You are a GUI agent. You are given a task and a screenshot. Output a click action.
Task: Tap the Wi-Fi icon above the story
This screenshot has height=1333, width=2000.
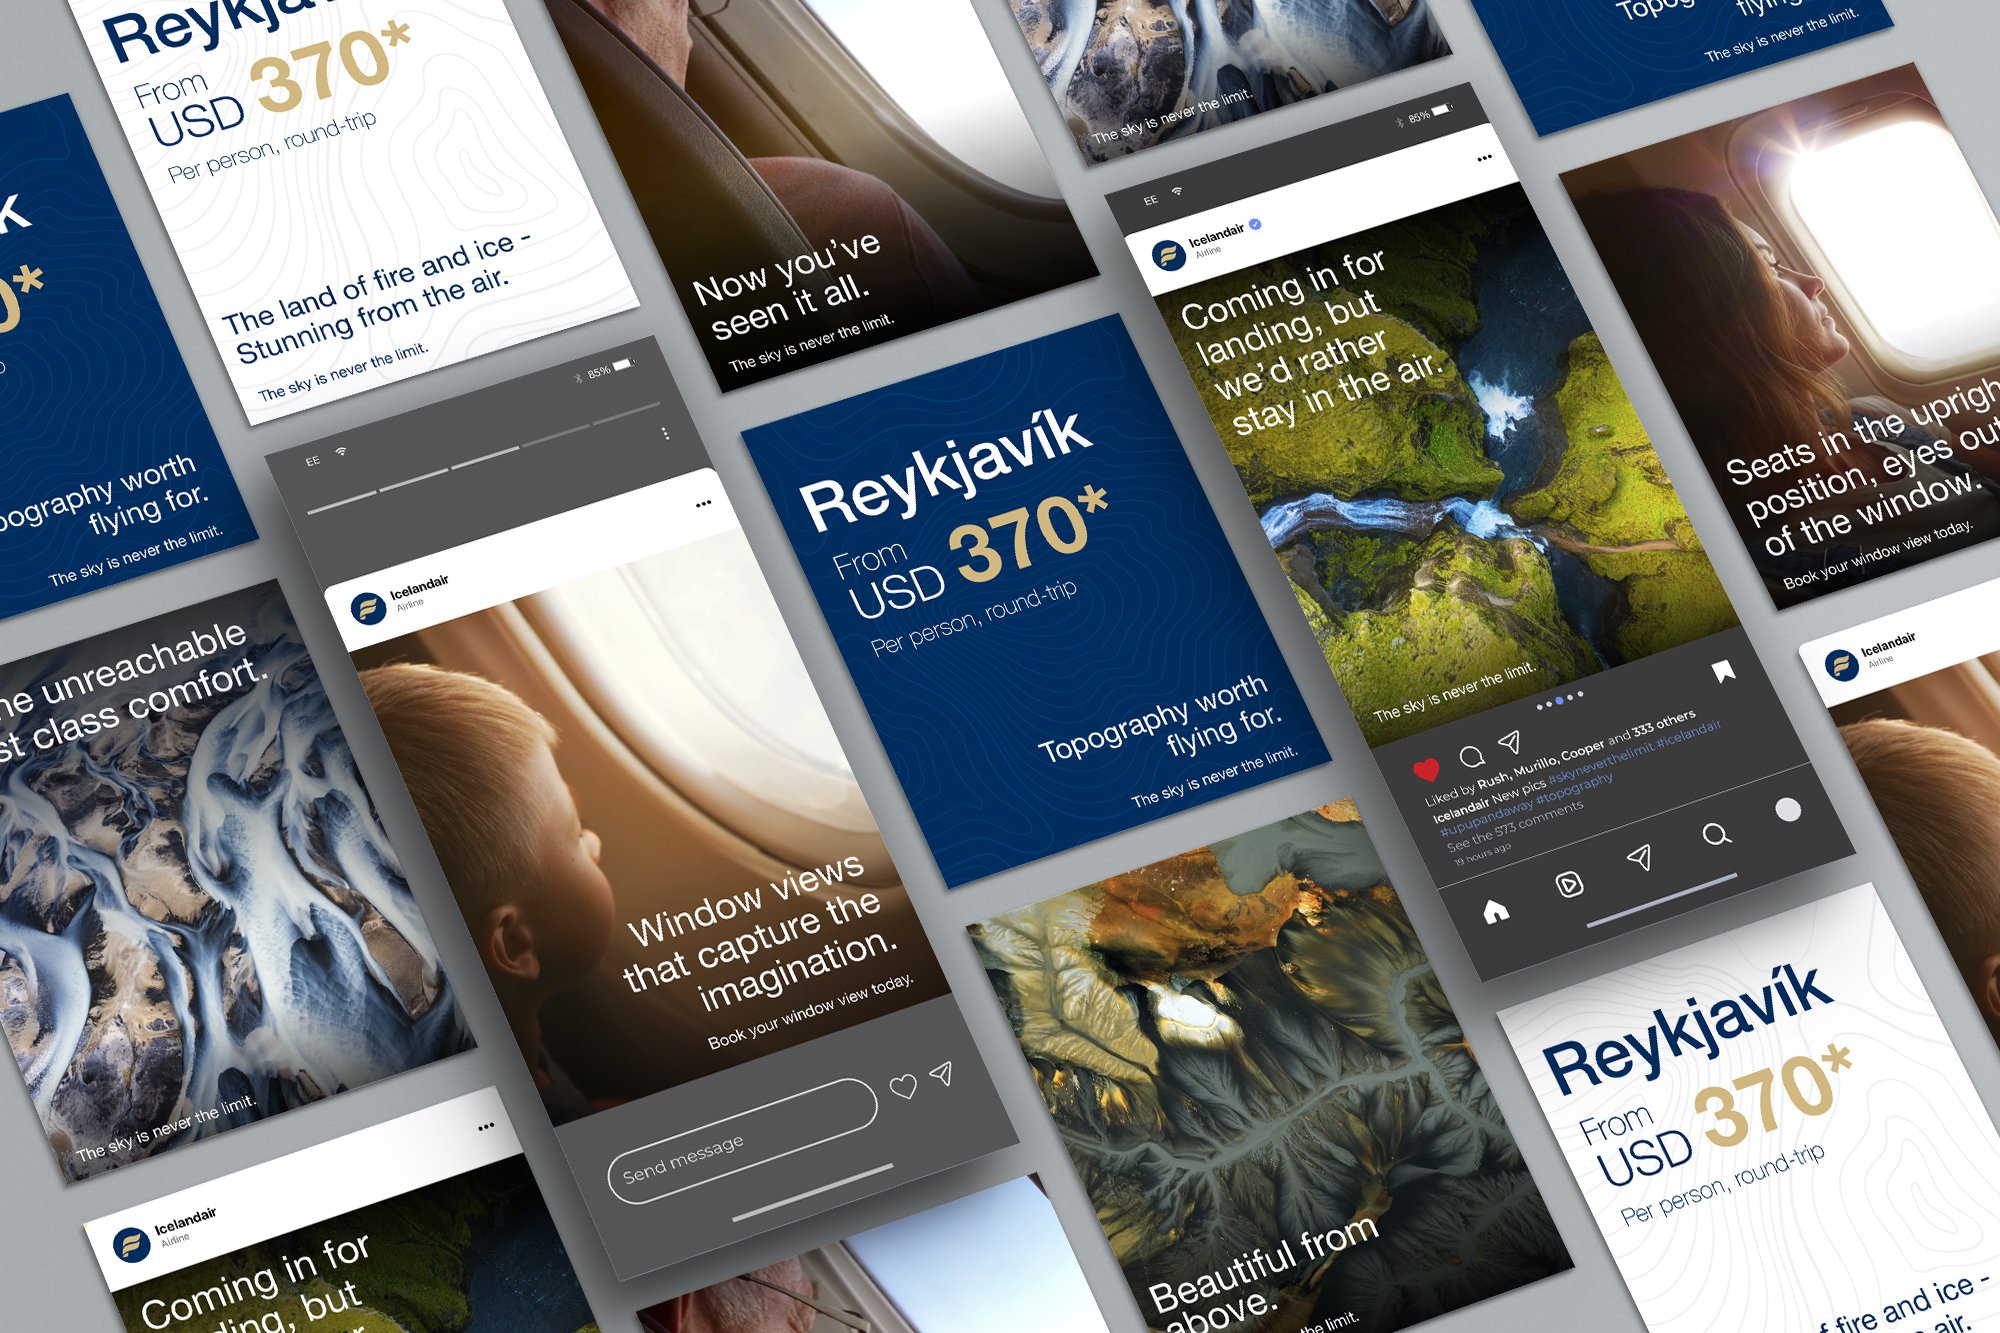click(x=341, y=452)
